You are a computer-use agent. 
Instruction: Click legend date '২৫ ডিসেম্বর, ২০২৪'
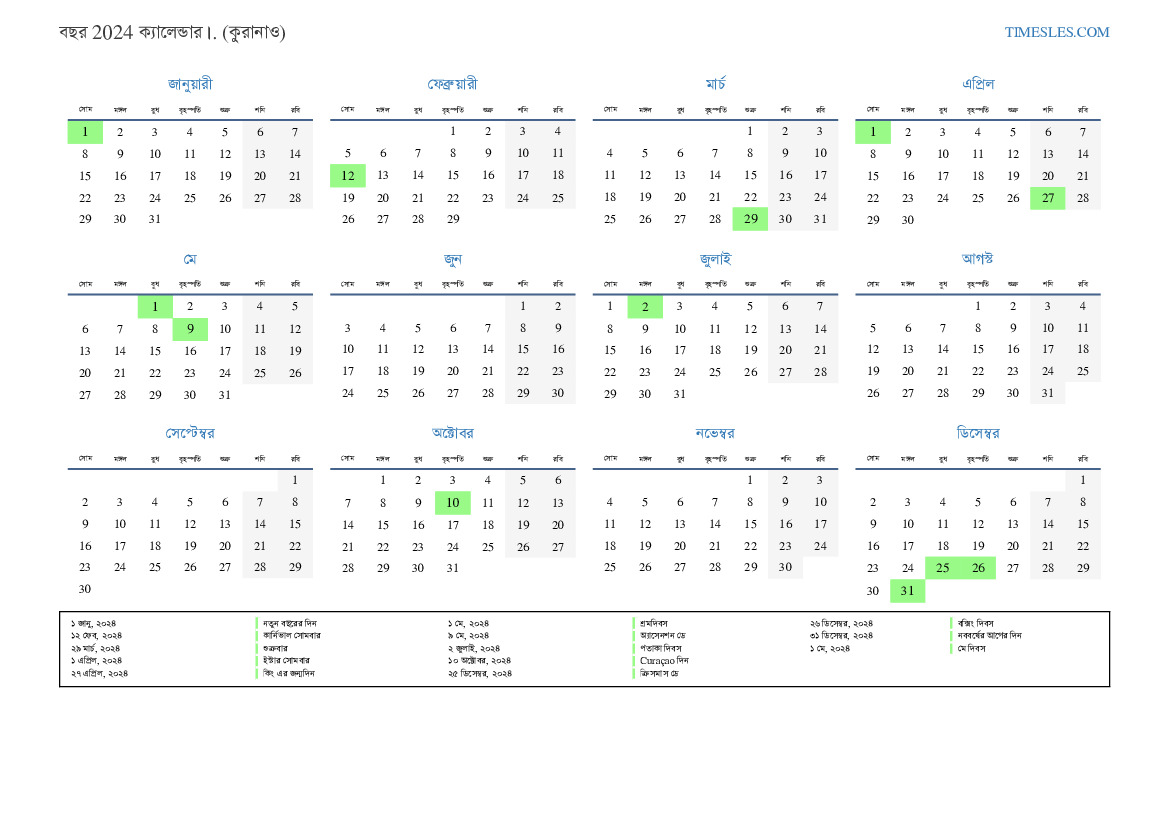pyautogui.click(x=480, y=673)
